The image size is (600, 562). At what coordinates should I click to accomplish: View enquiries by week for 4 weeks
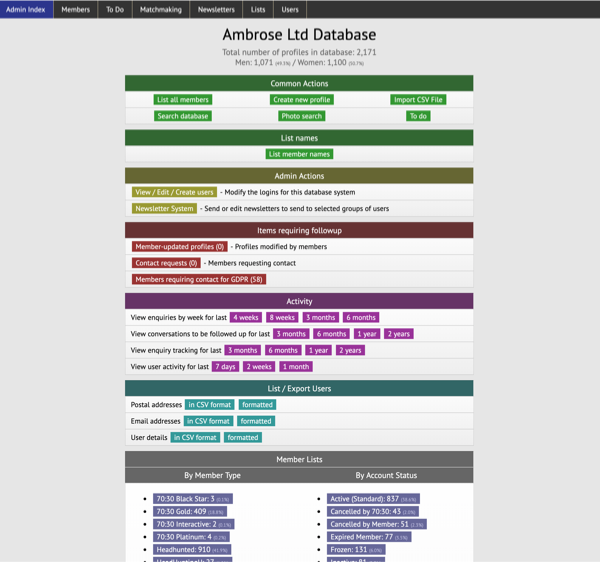[x=246, y=318]
